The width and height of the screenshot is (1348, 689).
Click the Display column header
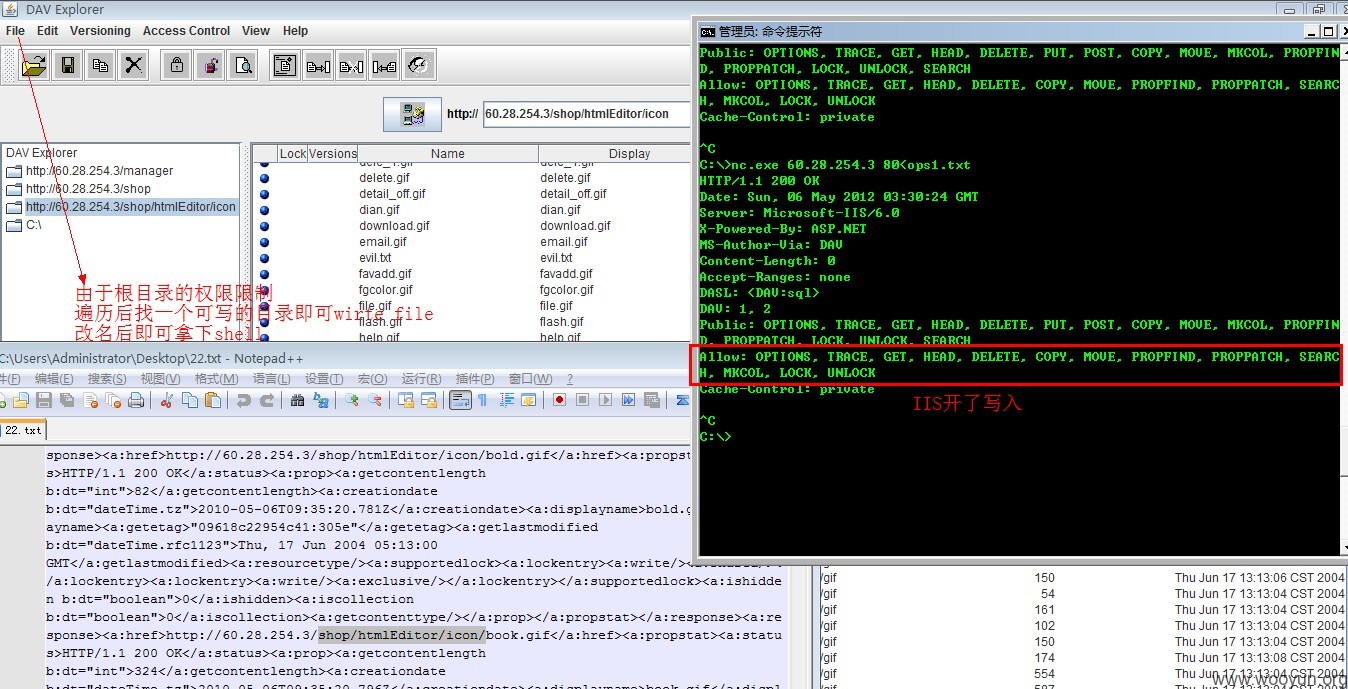click(629, 154)
